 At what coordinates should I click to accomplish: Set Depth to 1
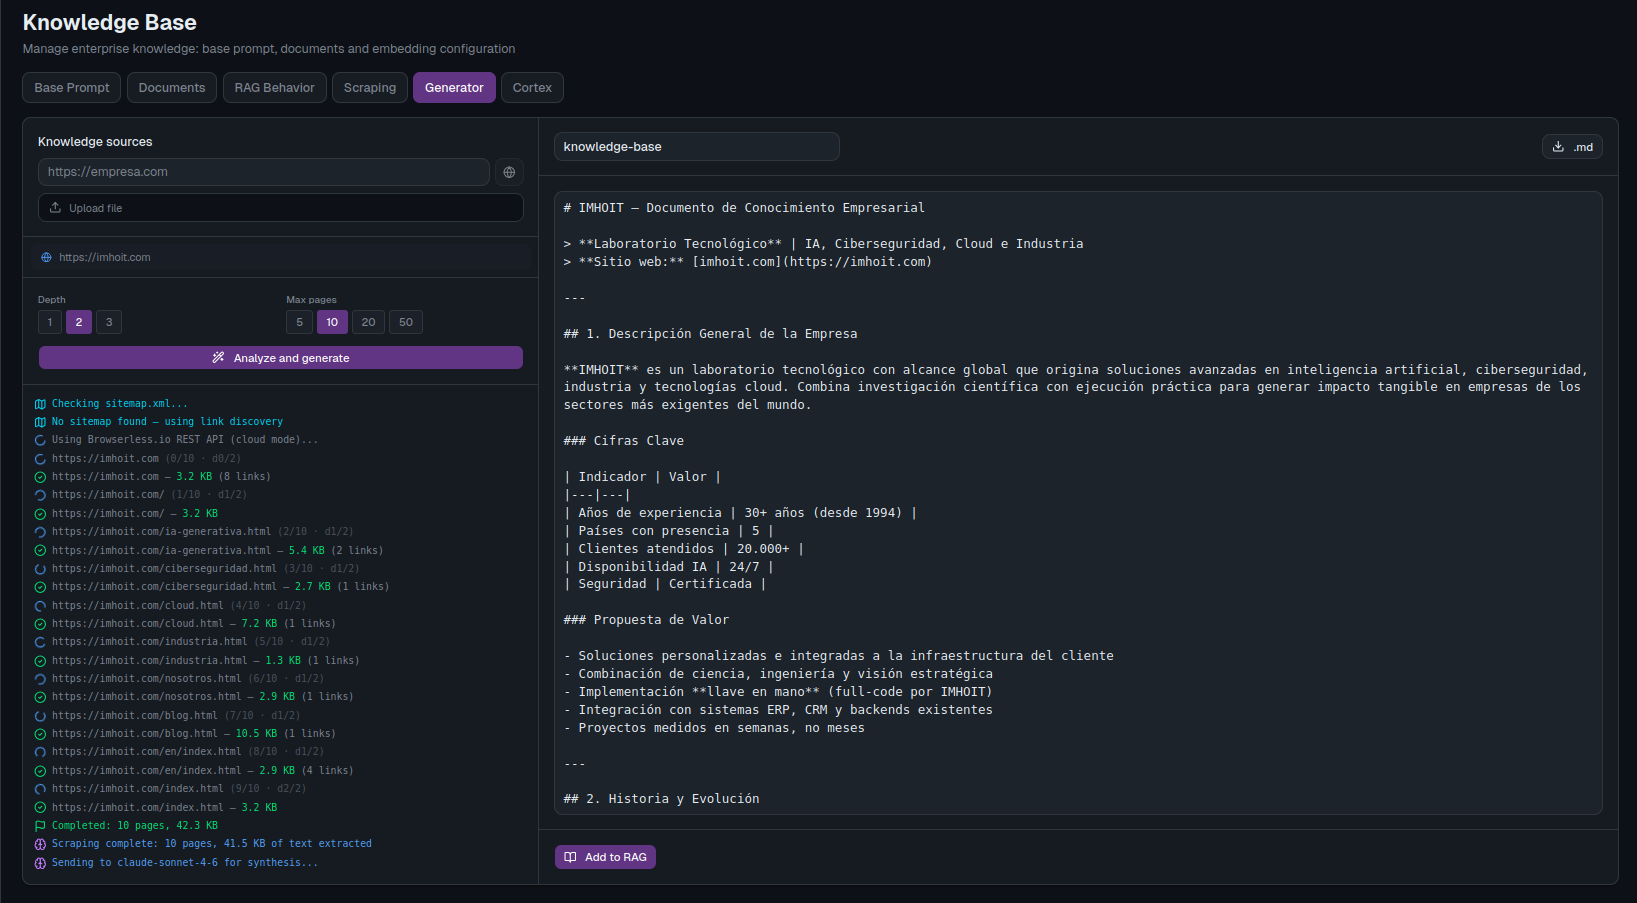50,322
